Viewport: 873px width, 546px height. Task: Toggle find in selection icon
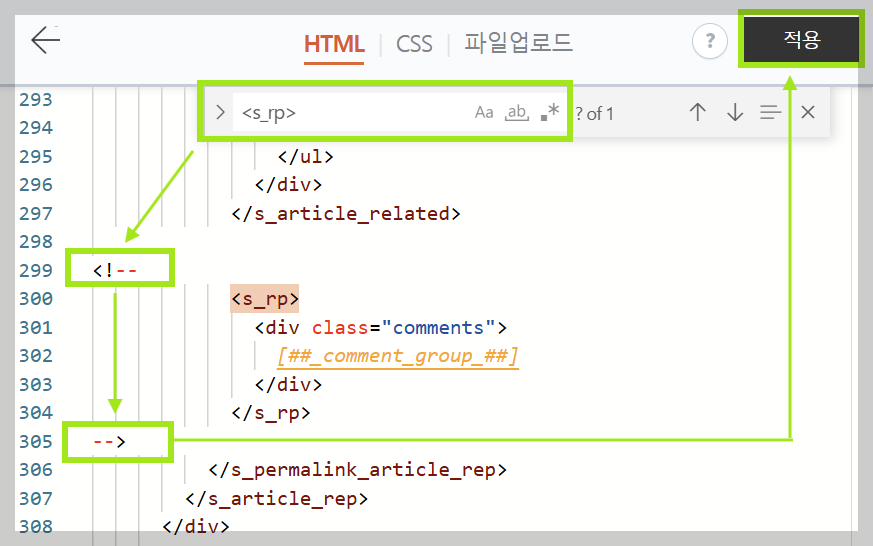[771, 112]
